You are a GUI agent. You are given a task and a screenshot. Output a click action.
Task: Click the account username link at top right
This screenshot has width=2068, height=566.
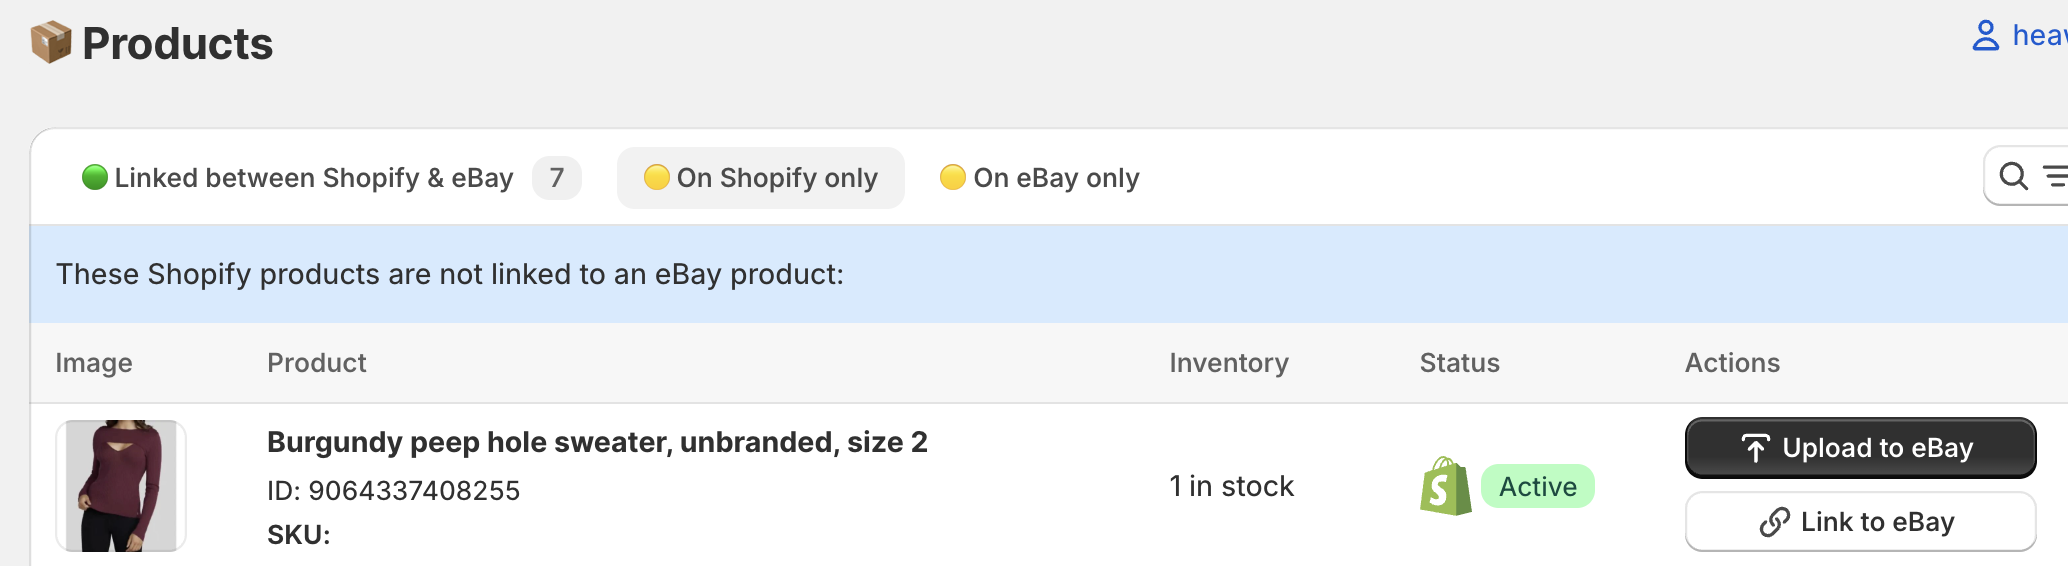pyautogui.click(x=2040, y=36)
